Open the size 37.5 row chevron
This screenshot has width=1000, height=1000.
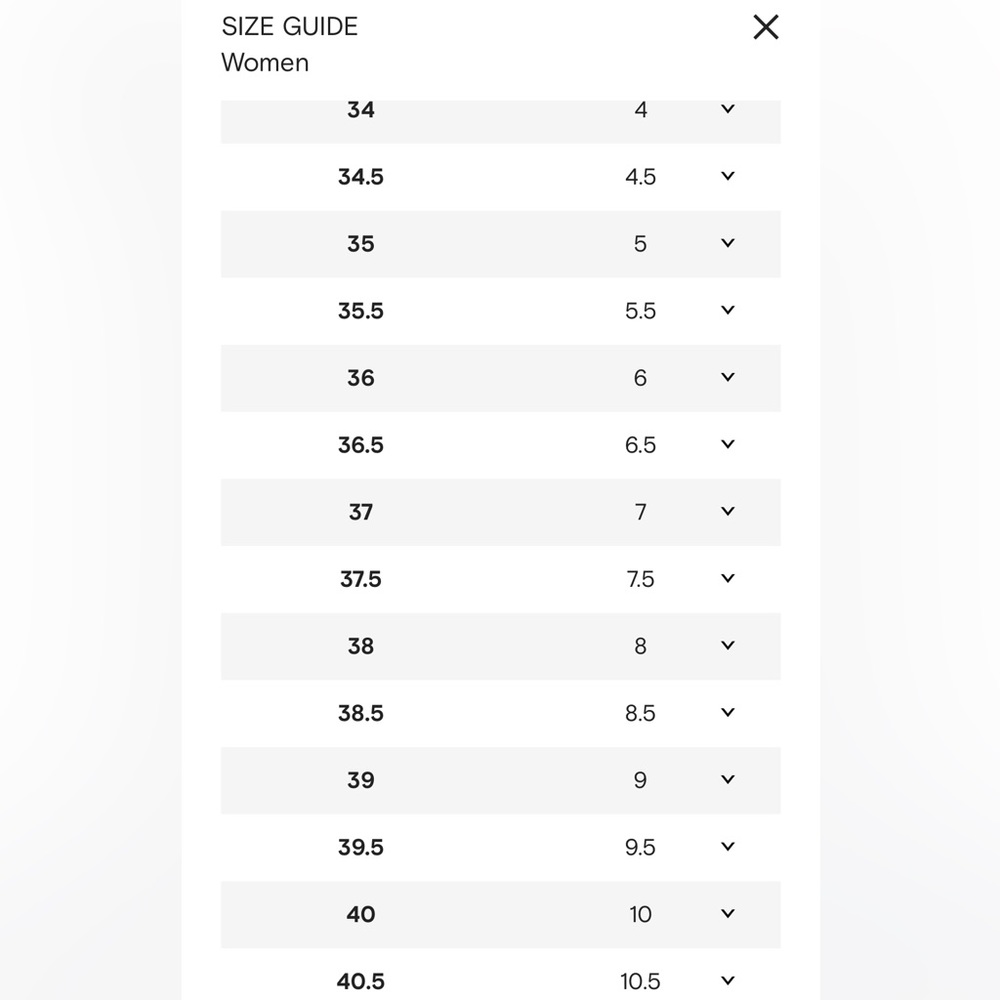coord(728,578)
